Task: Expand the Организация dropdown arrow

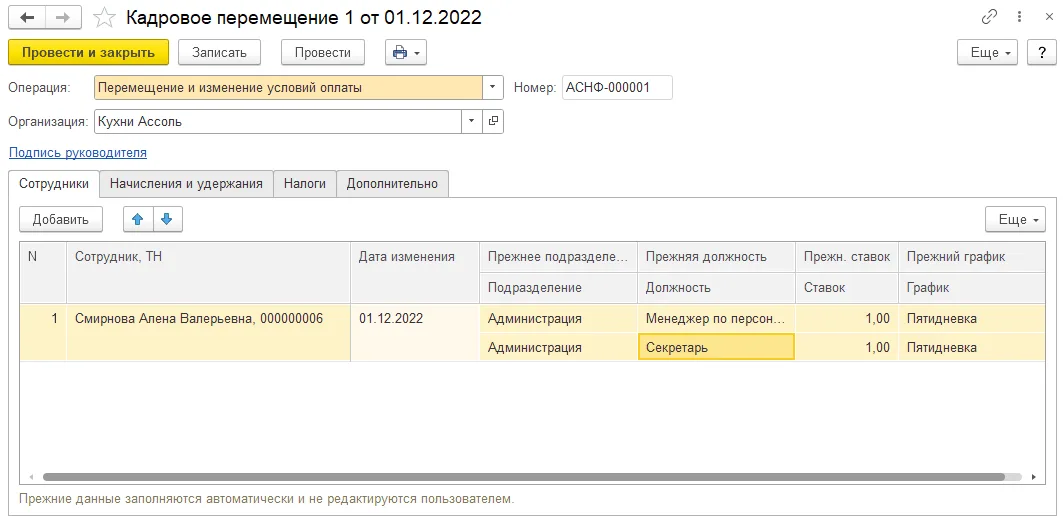Action: [472, 121]
